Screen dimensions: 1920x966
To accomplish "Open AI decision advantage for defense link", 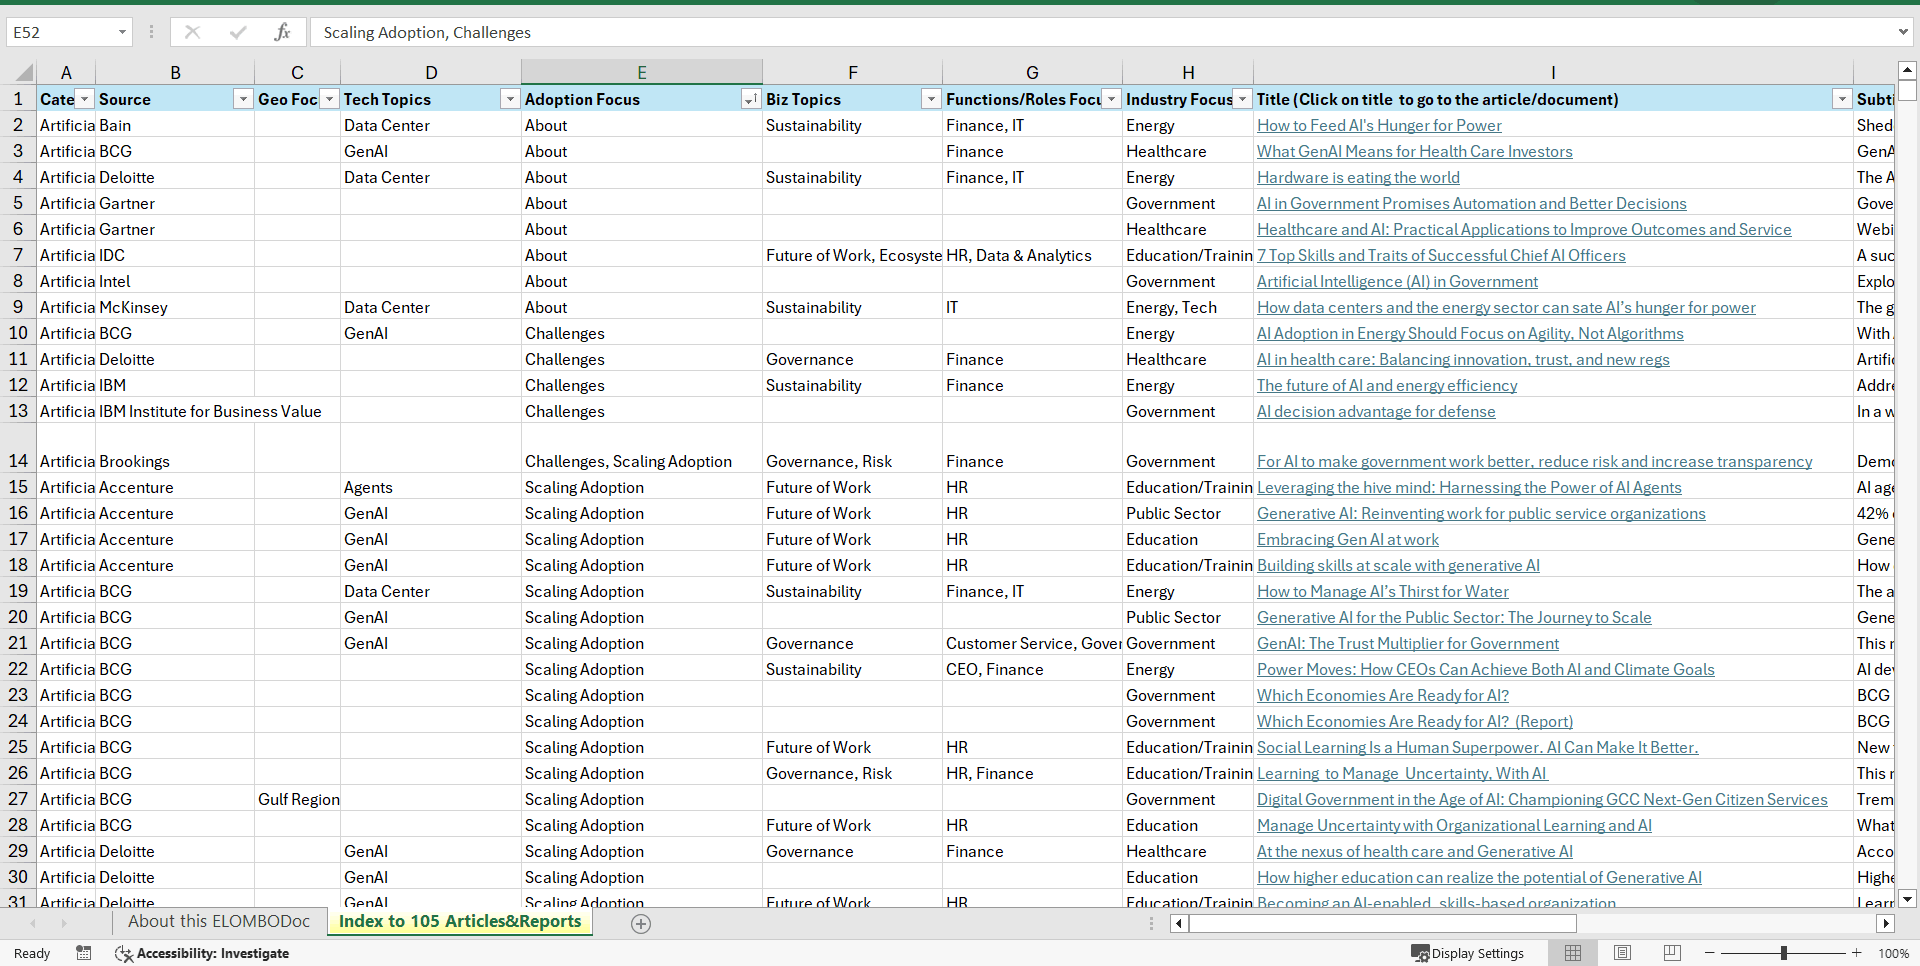I will click(1376, 411).
